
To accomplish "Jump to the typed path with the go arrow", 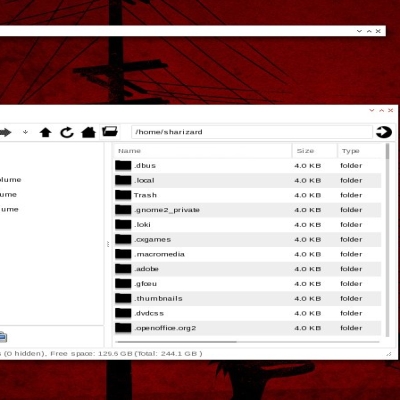I will click(384, 132).
